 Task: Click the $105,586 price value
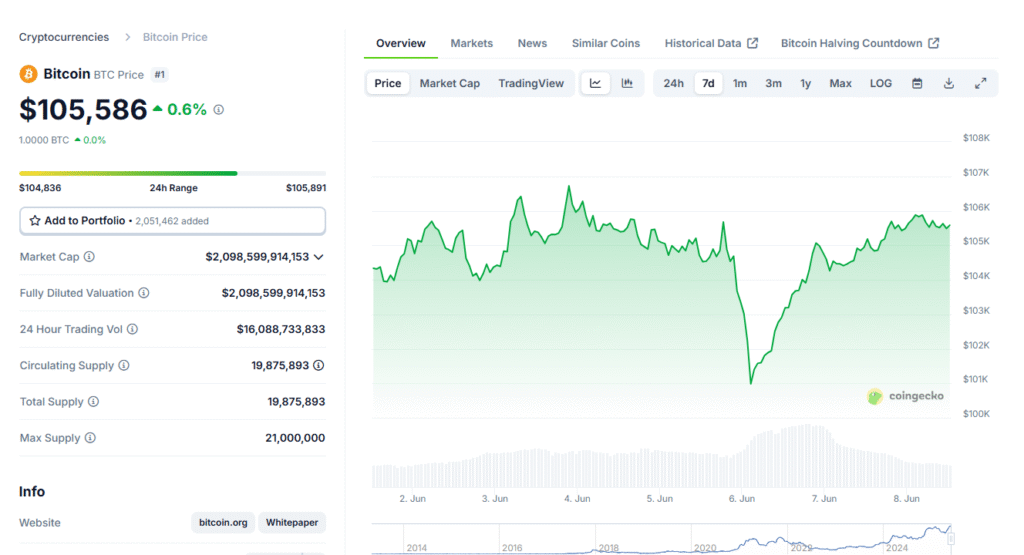click(x=83, y=110)
